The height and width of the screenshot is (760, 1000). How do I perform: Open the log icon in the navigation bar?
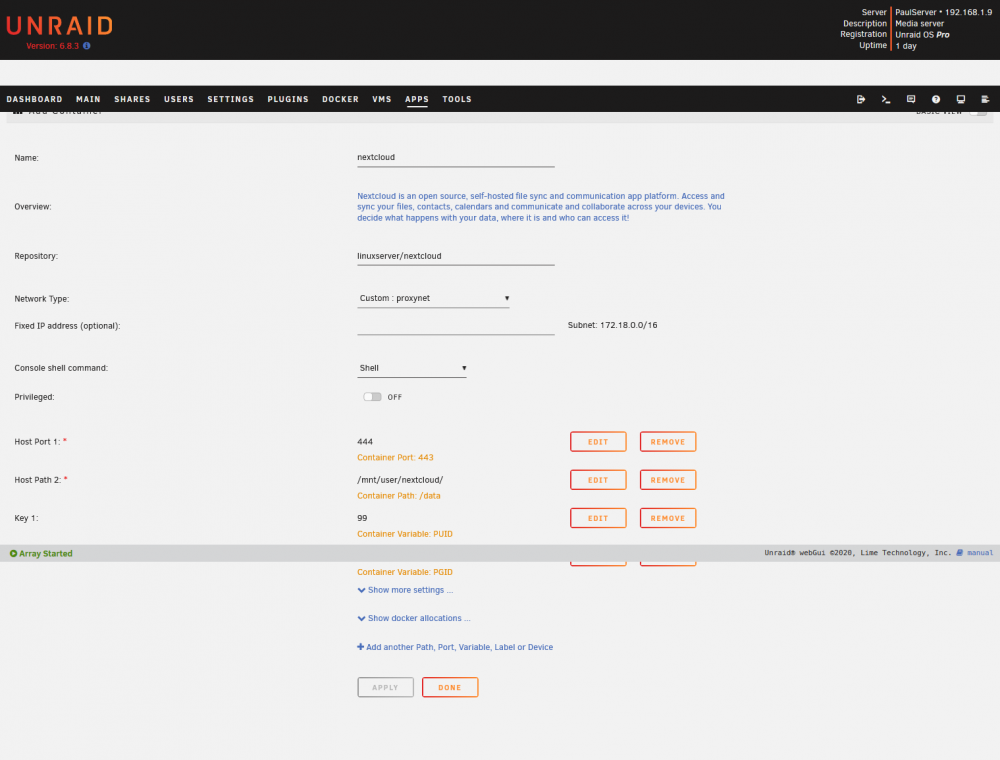click(985, 99)
